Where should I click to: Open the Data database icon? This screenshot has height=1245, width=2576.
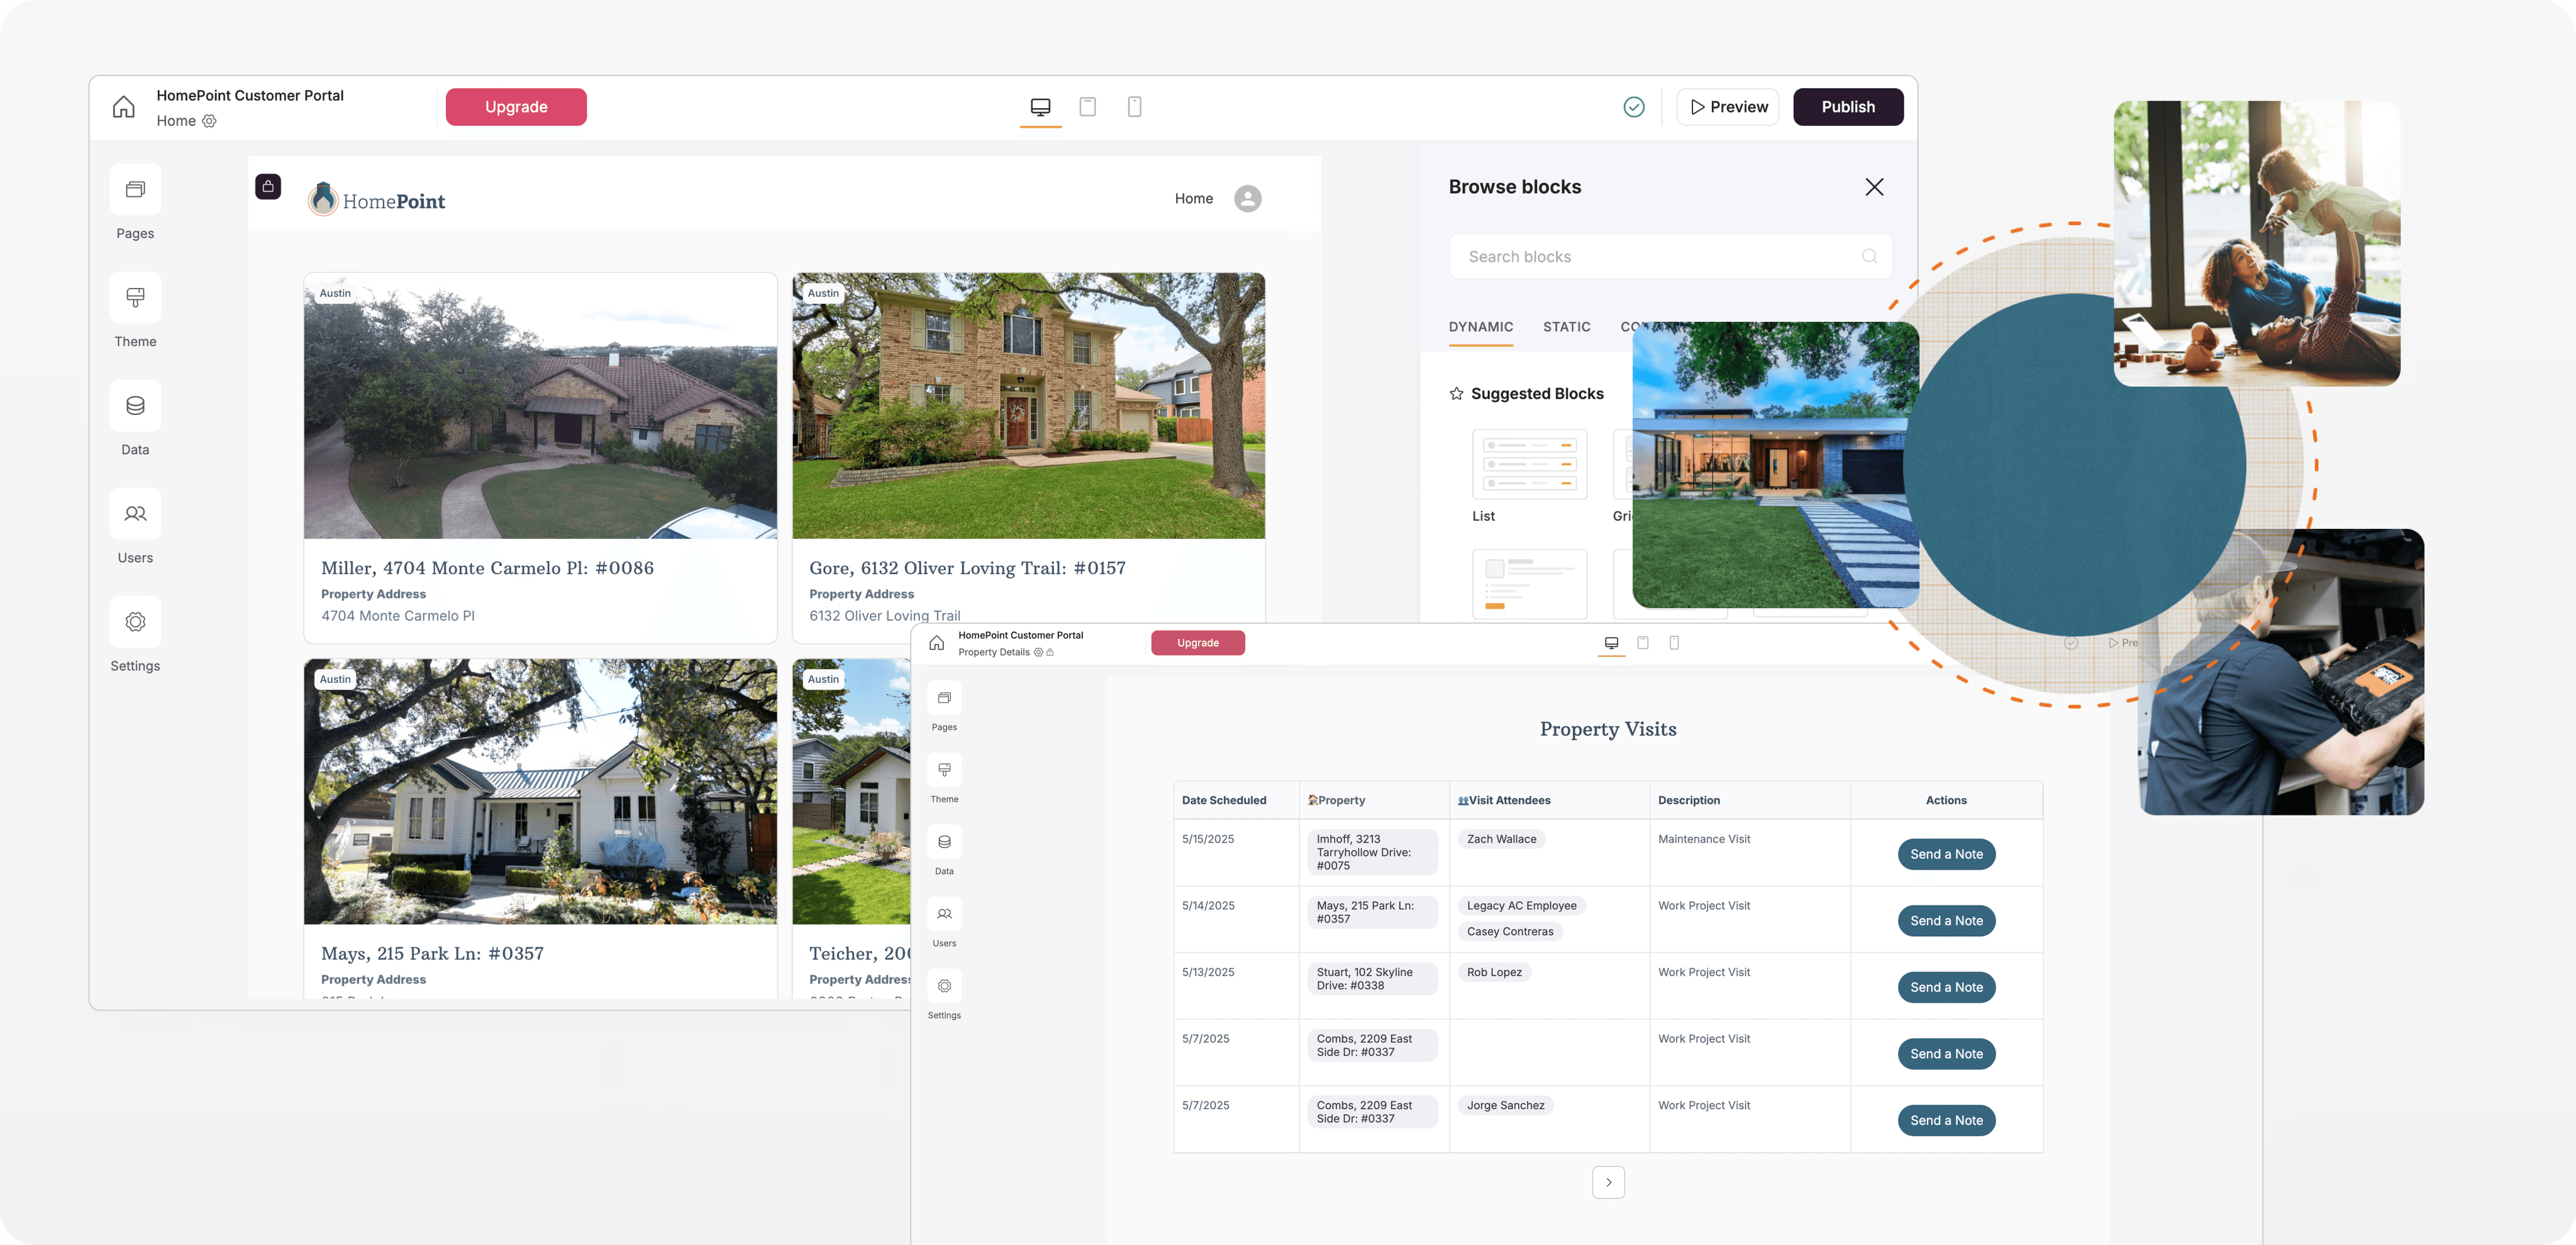[135, 406]
